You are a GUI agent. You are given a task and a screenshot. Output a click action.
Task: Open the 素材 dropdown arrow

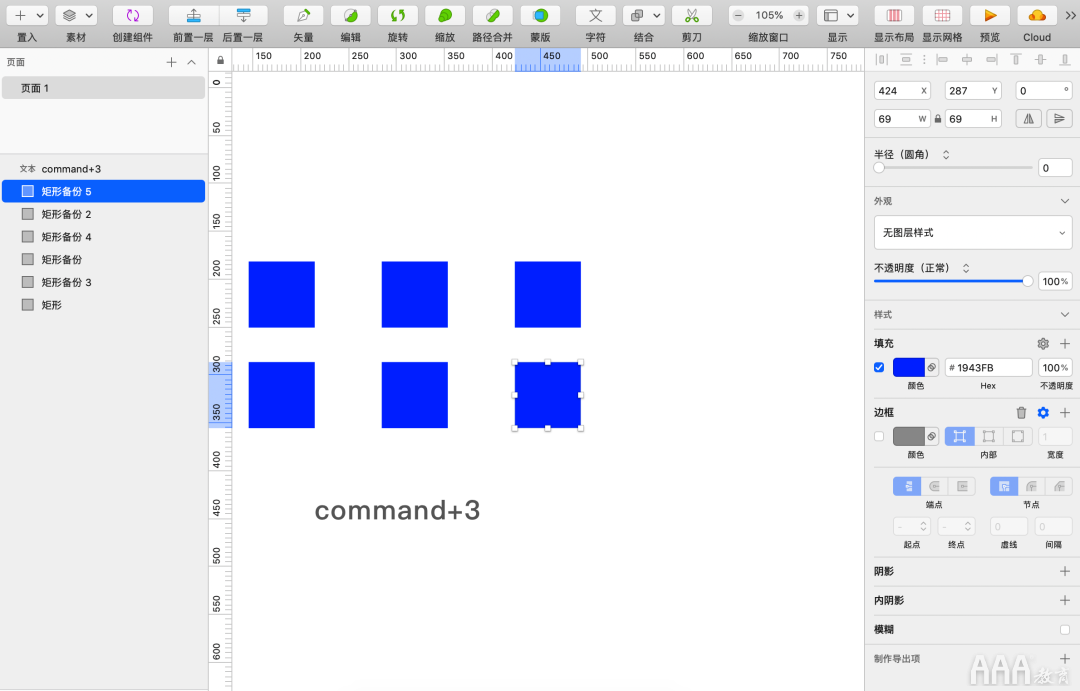[89, 15]
